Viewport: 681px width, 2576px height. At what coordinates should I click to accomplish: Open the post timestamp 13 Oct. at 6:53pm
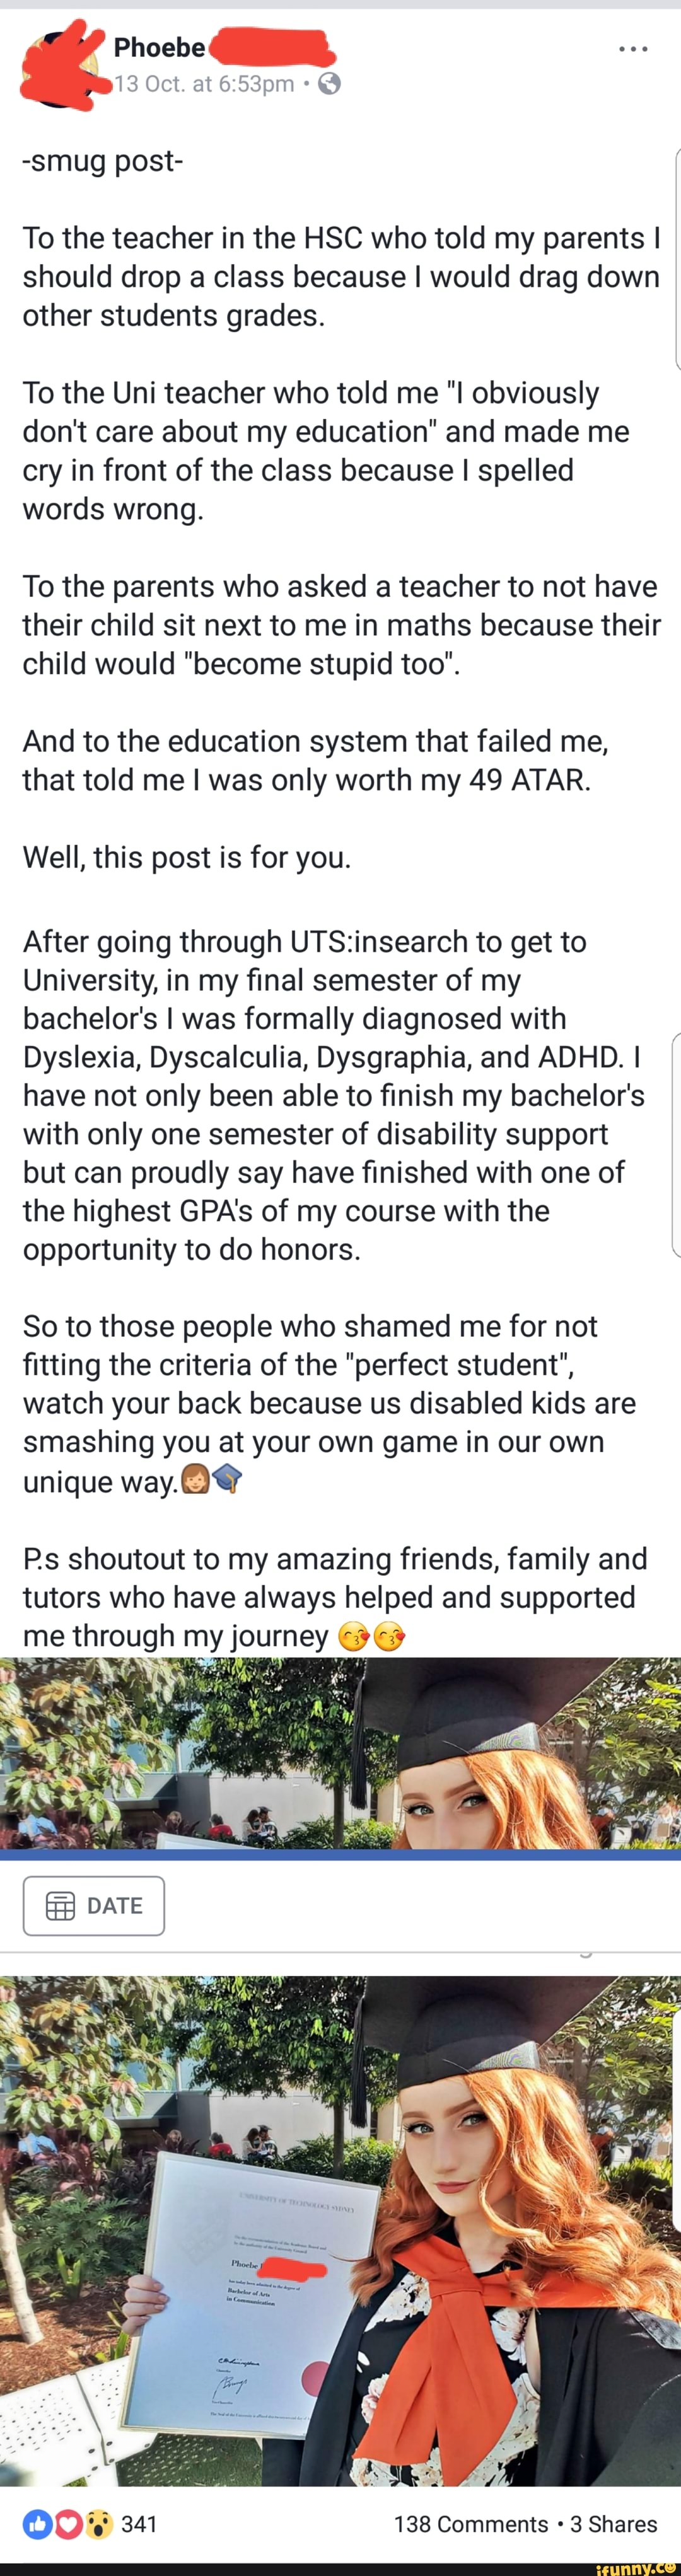[204, 84]
